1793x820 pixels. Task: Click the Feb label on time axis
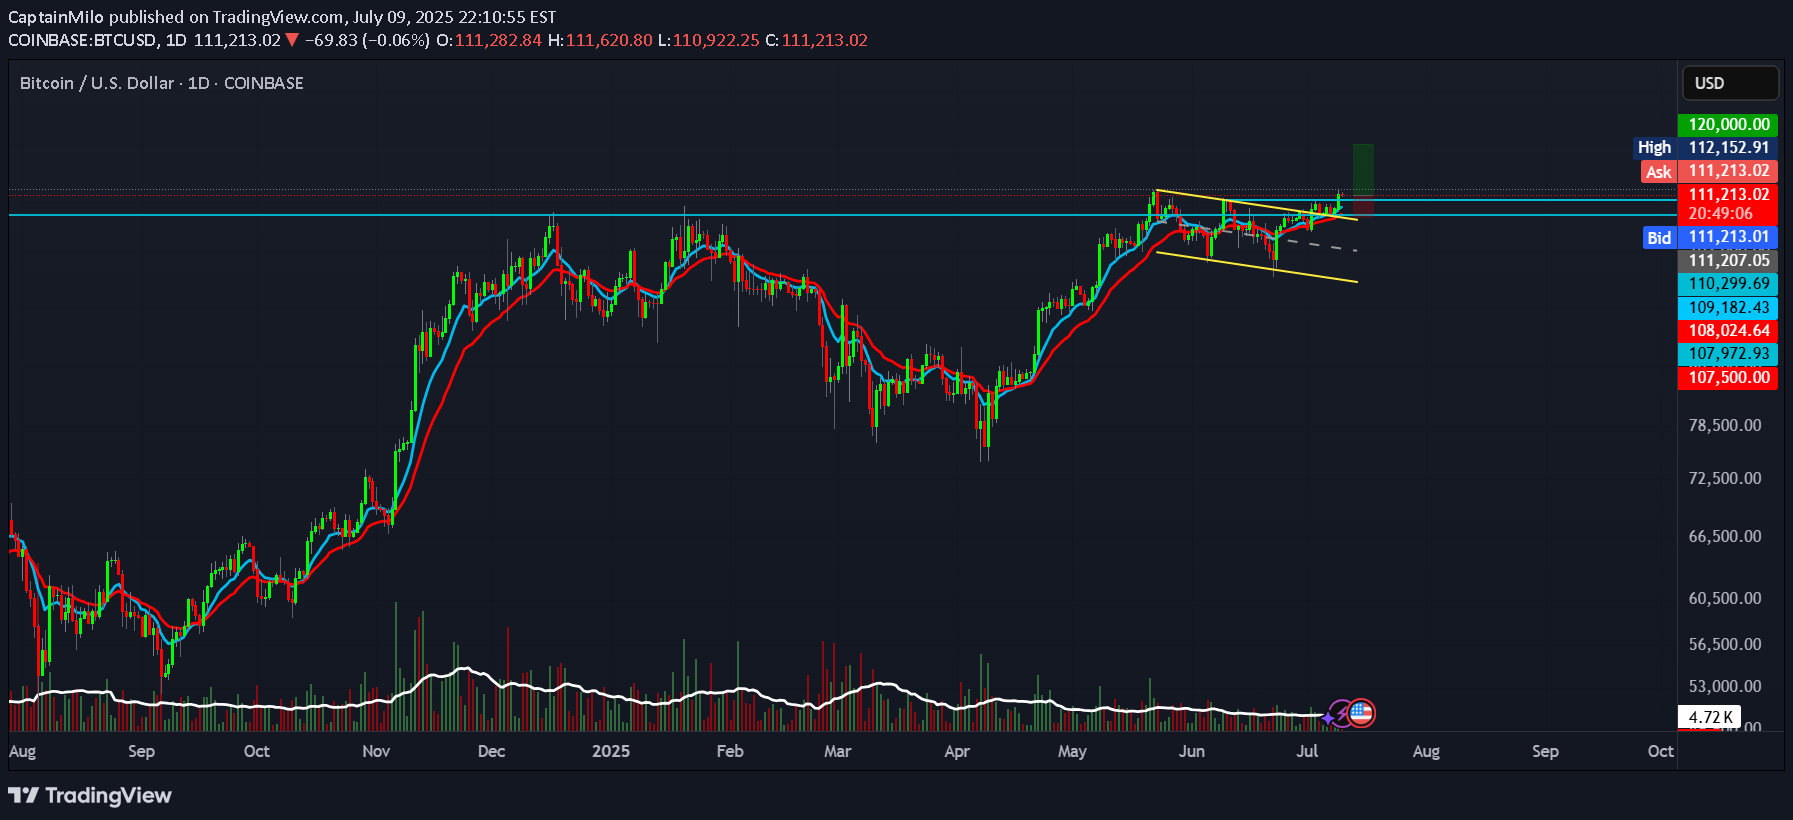point(730,751)
